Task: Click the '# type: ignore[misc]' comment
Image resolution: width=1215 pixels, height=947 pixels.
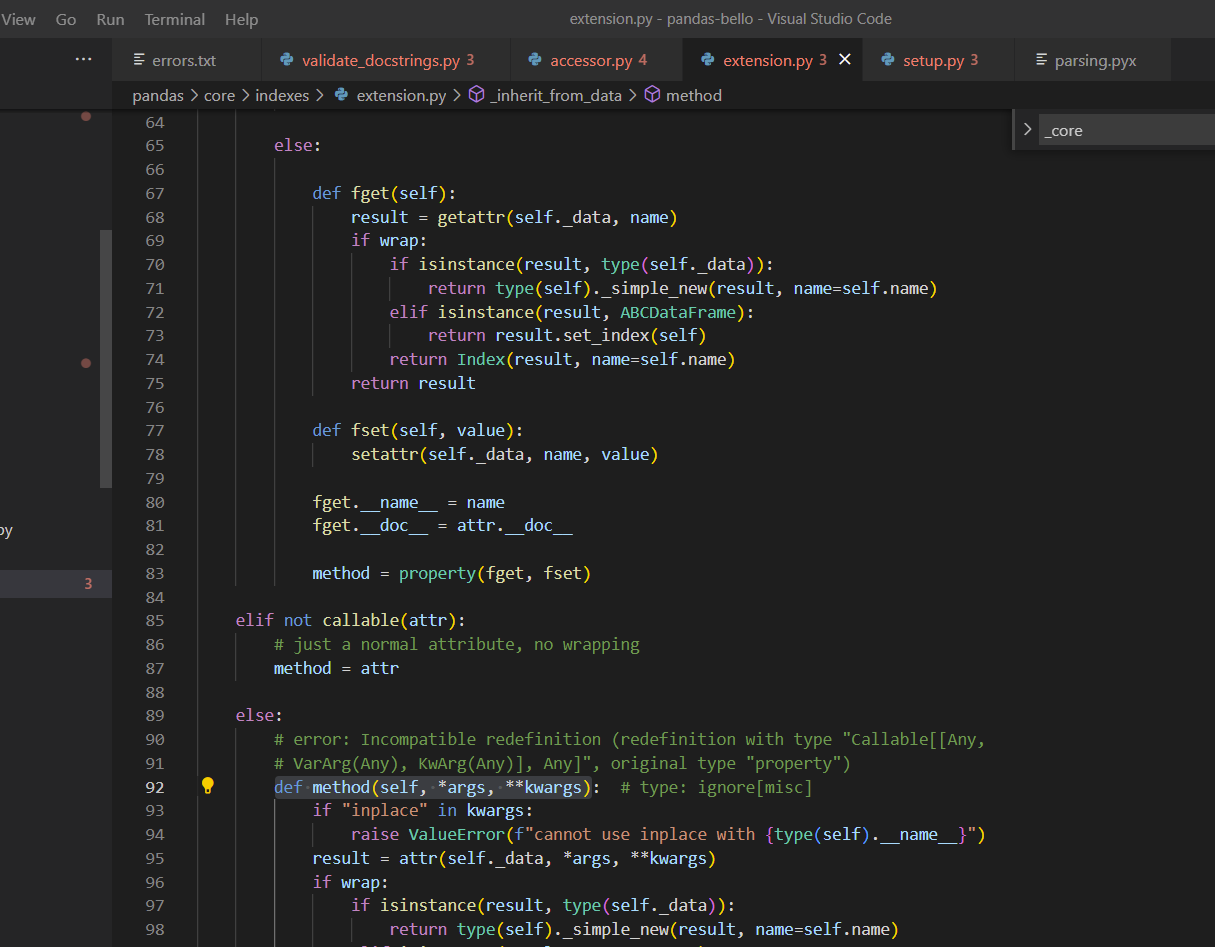Action: pos(716,787)
